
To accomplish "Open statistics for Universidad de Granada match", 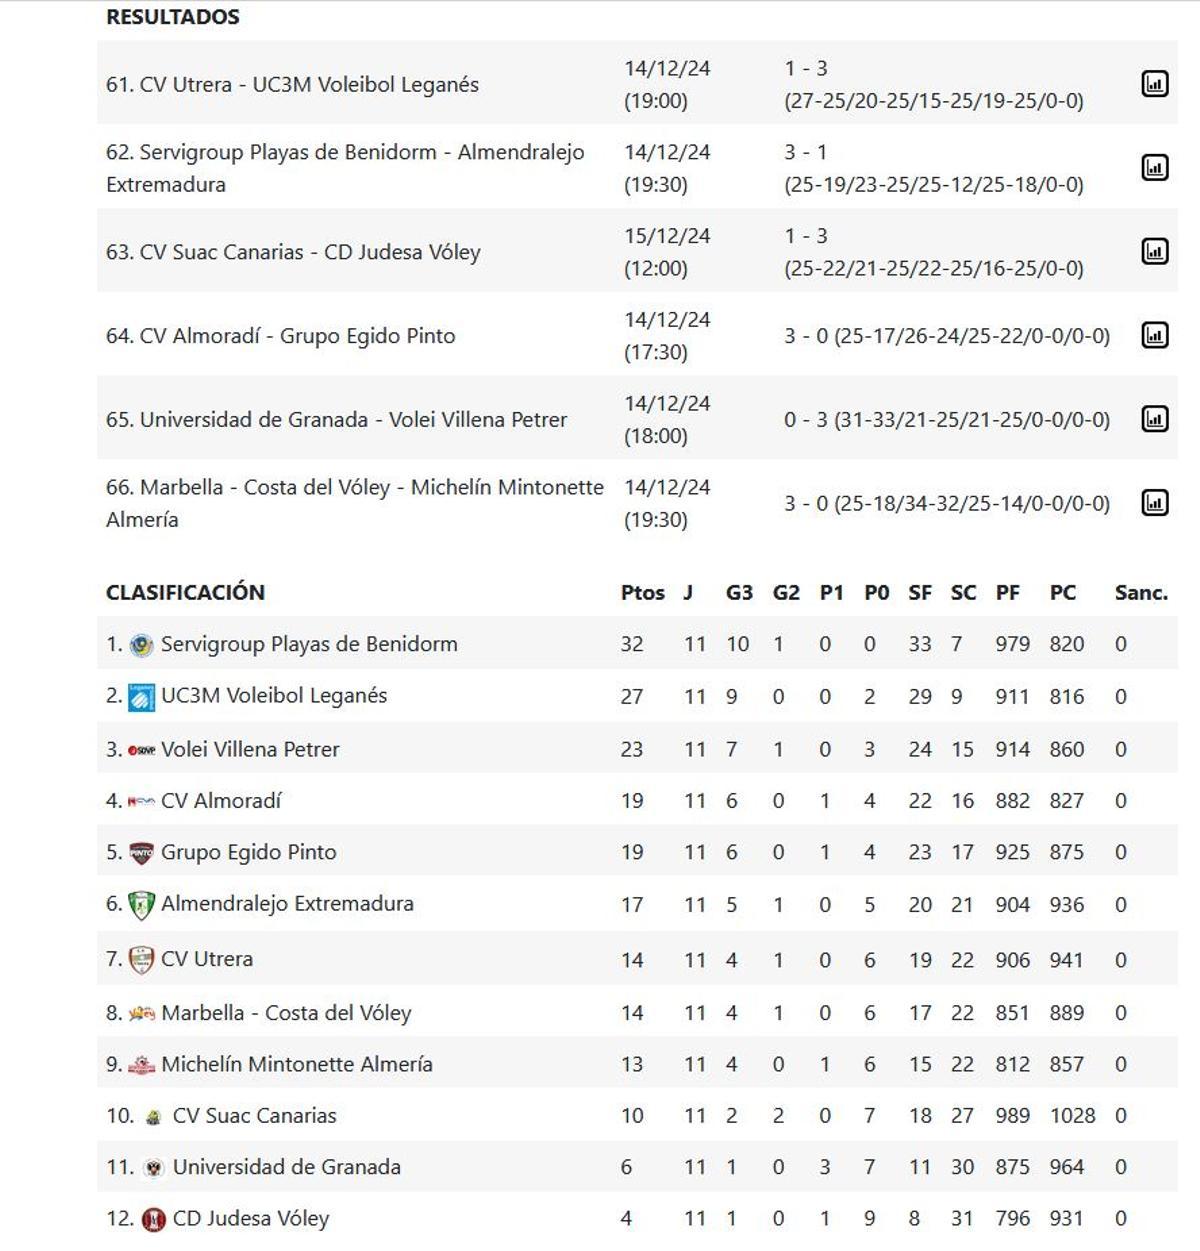I will (1156, 419).
